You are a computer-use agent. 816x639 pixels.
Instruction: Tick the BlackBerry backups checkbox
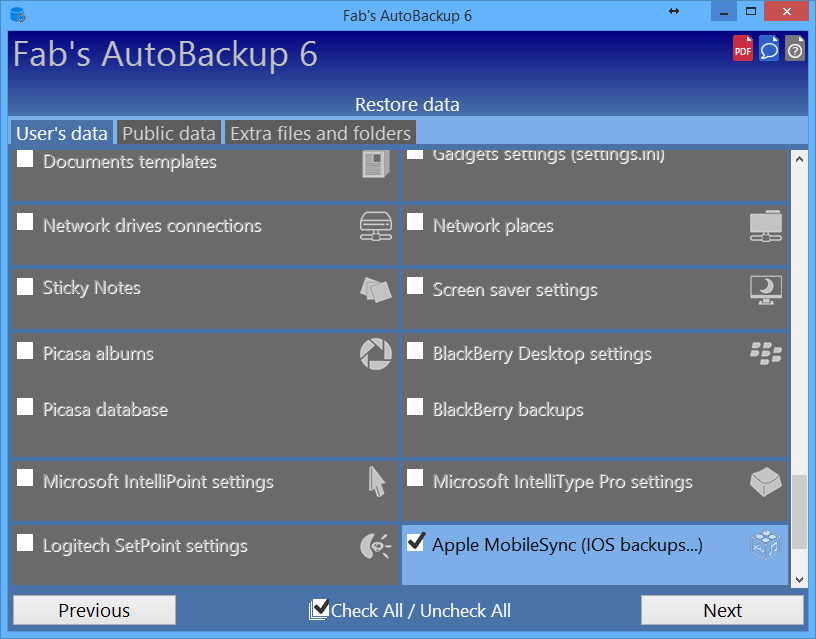pos(415,406)
